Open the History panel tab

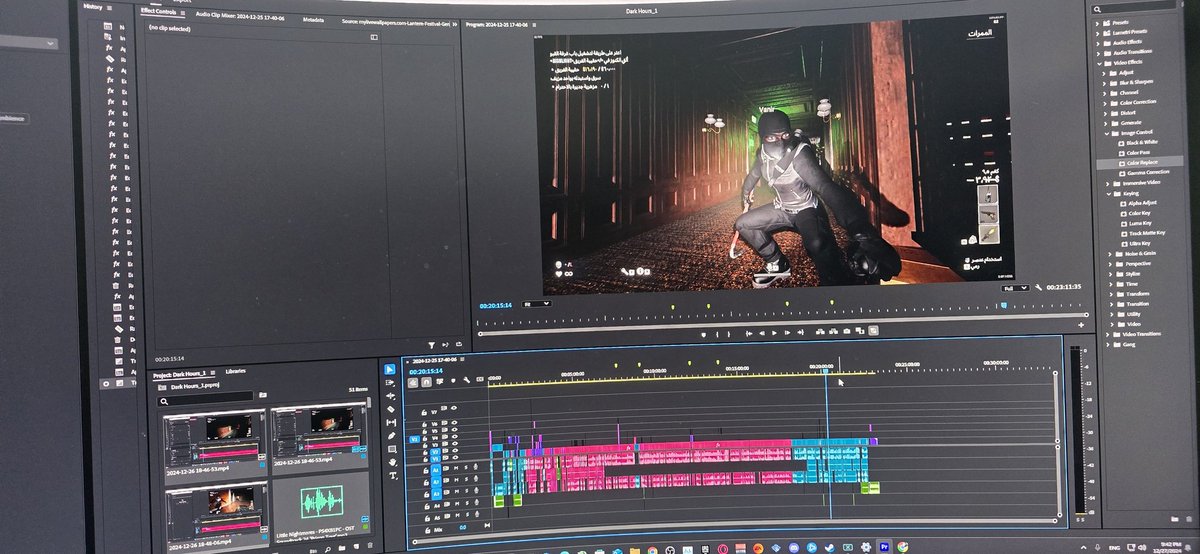(92, 6)
